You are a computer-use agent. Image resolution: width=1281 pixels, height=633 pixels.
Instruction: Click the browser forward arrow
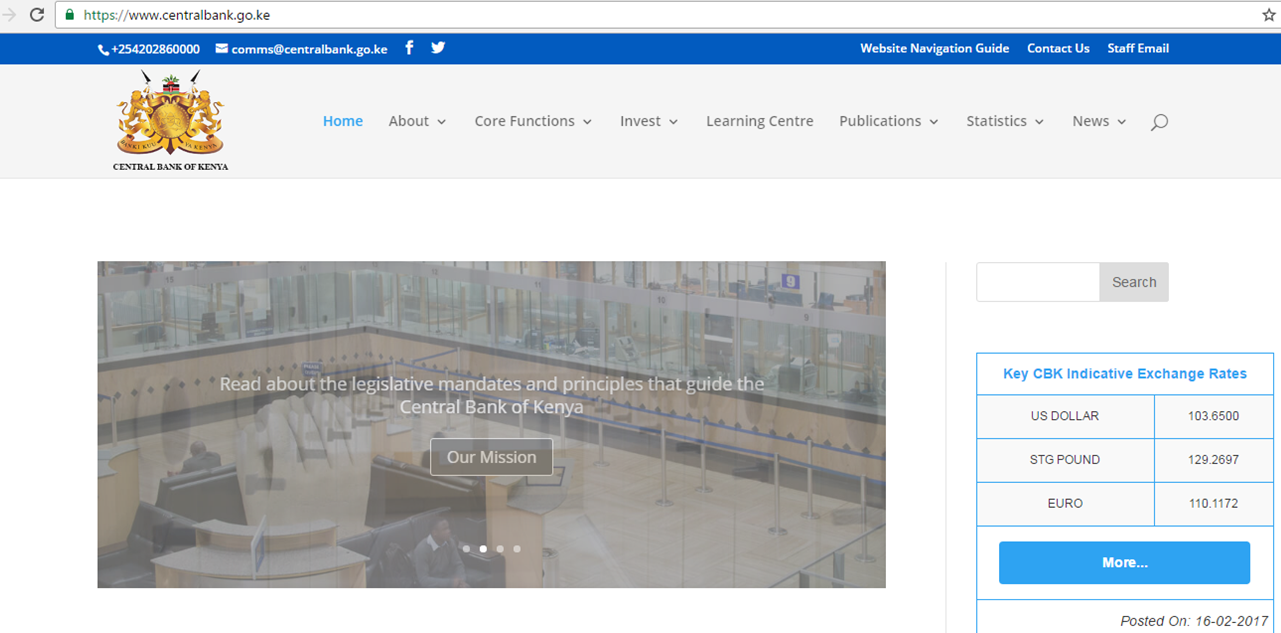9,15
